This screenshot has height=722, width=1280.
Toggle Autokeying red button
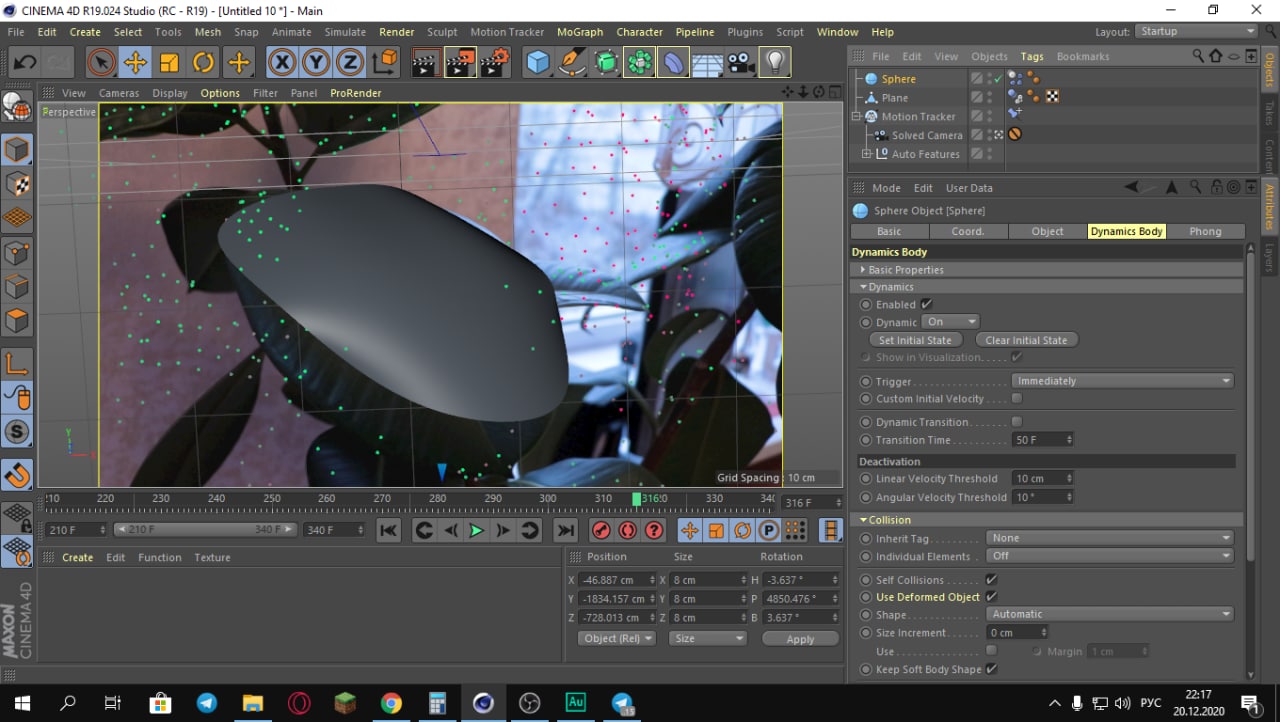(628, 530)
